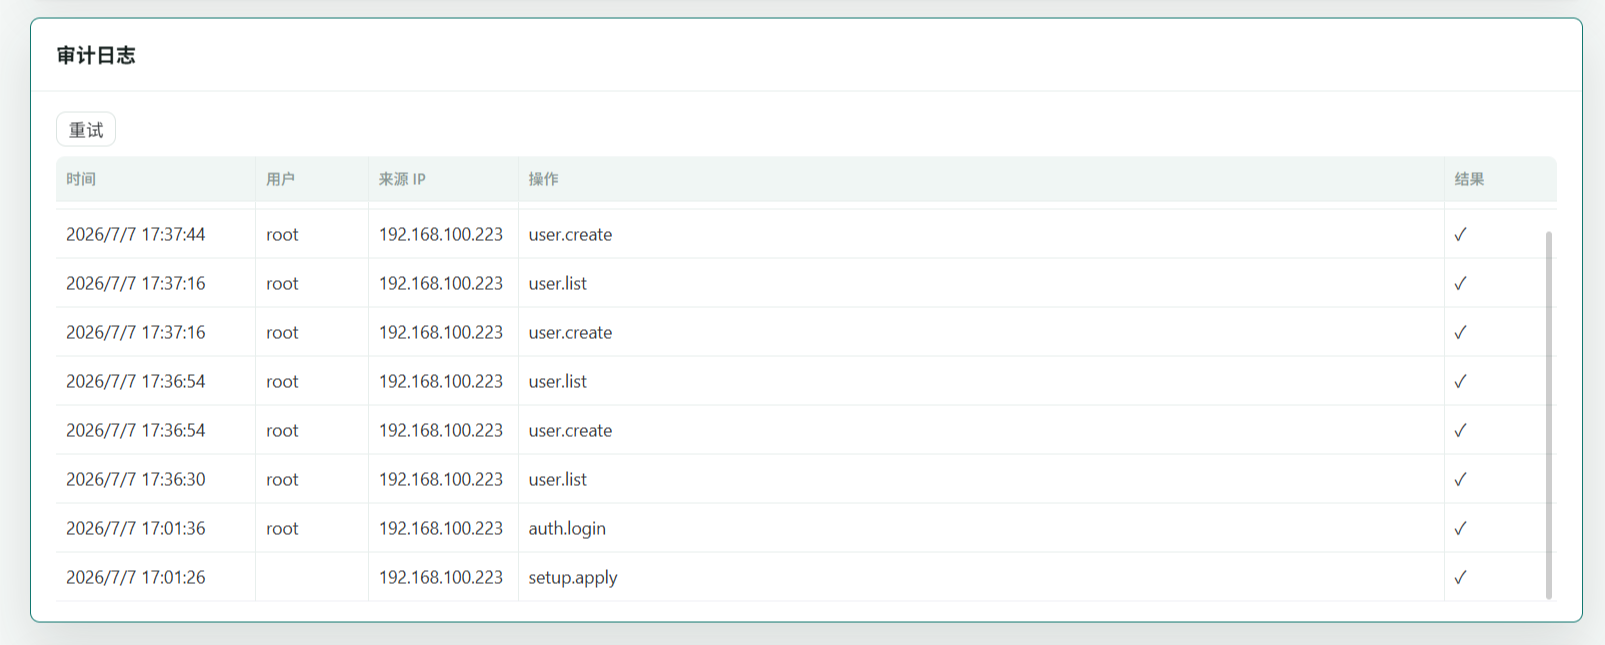
Task: Click the timestamp 2026/7/7 17:01:26
Action: coord(136,577)
